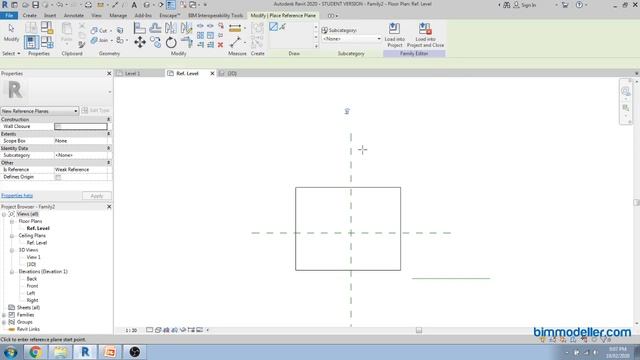This screenshot has height=360, width=640.
Task: Click the Join geometry tool
Action: click(x=99, y=40)
